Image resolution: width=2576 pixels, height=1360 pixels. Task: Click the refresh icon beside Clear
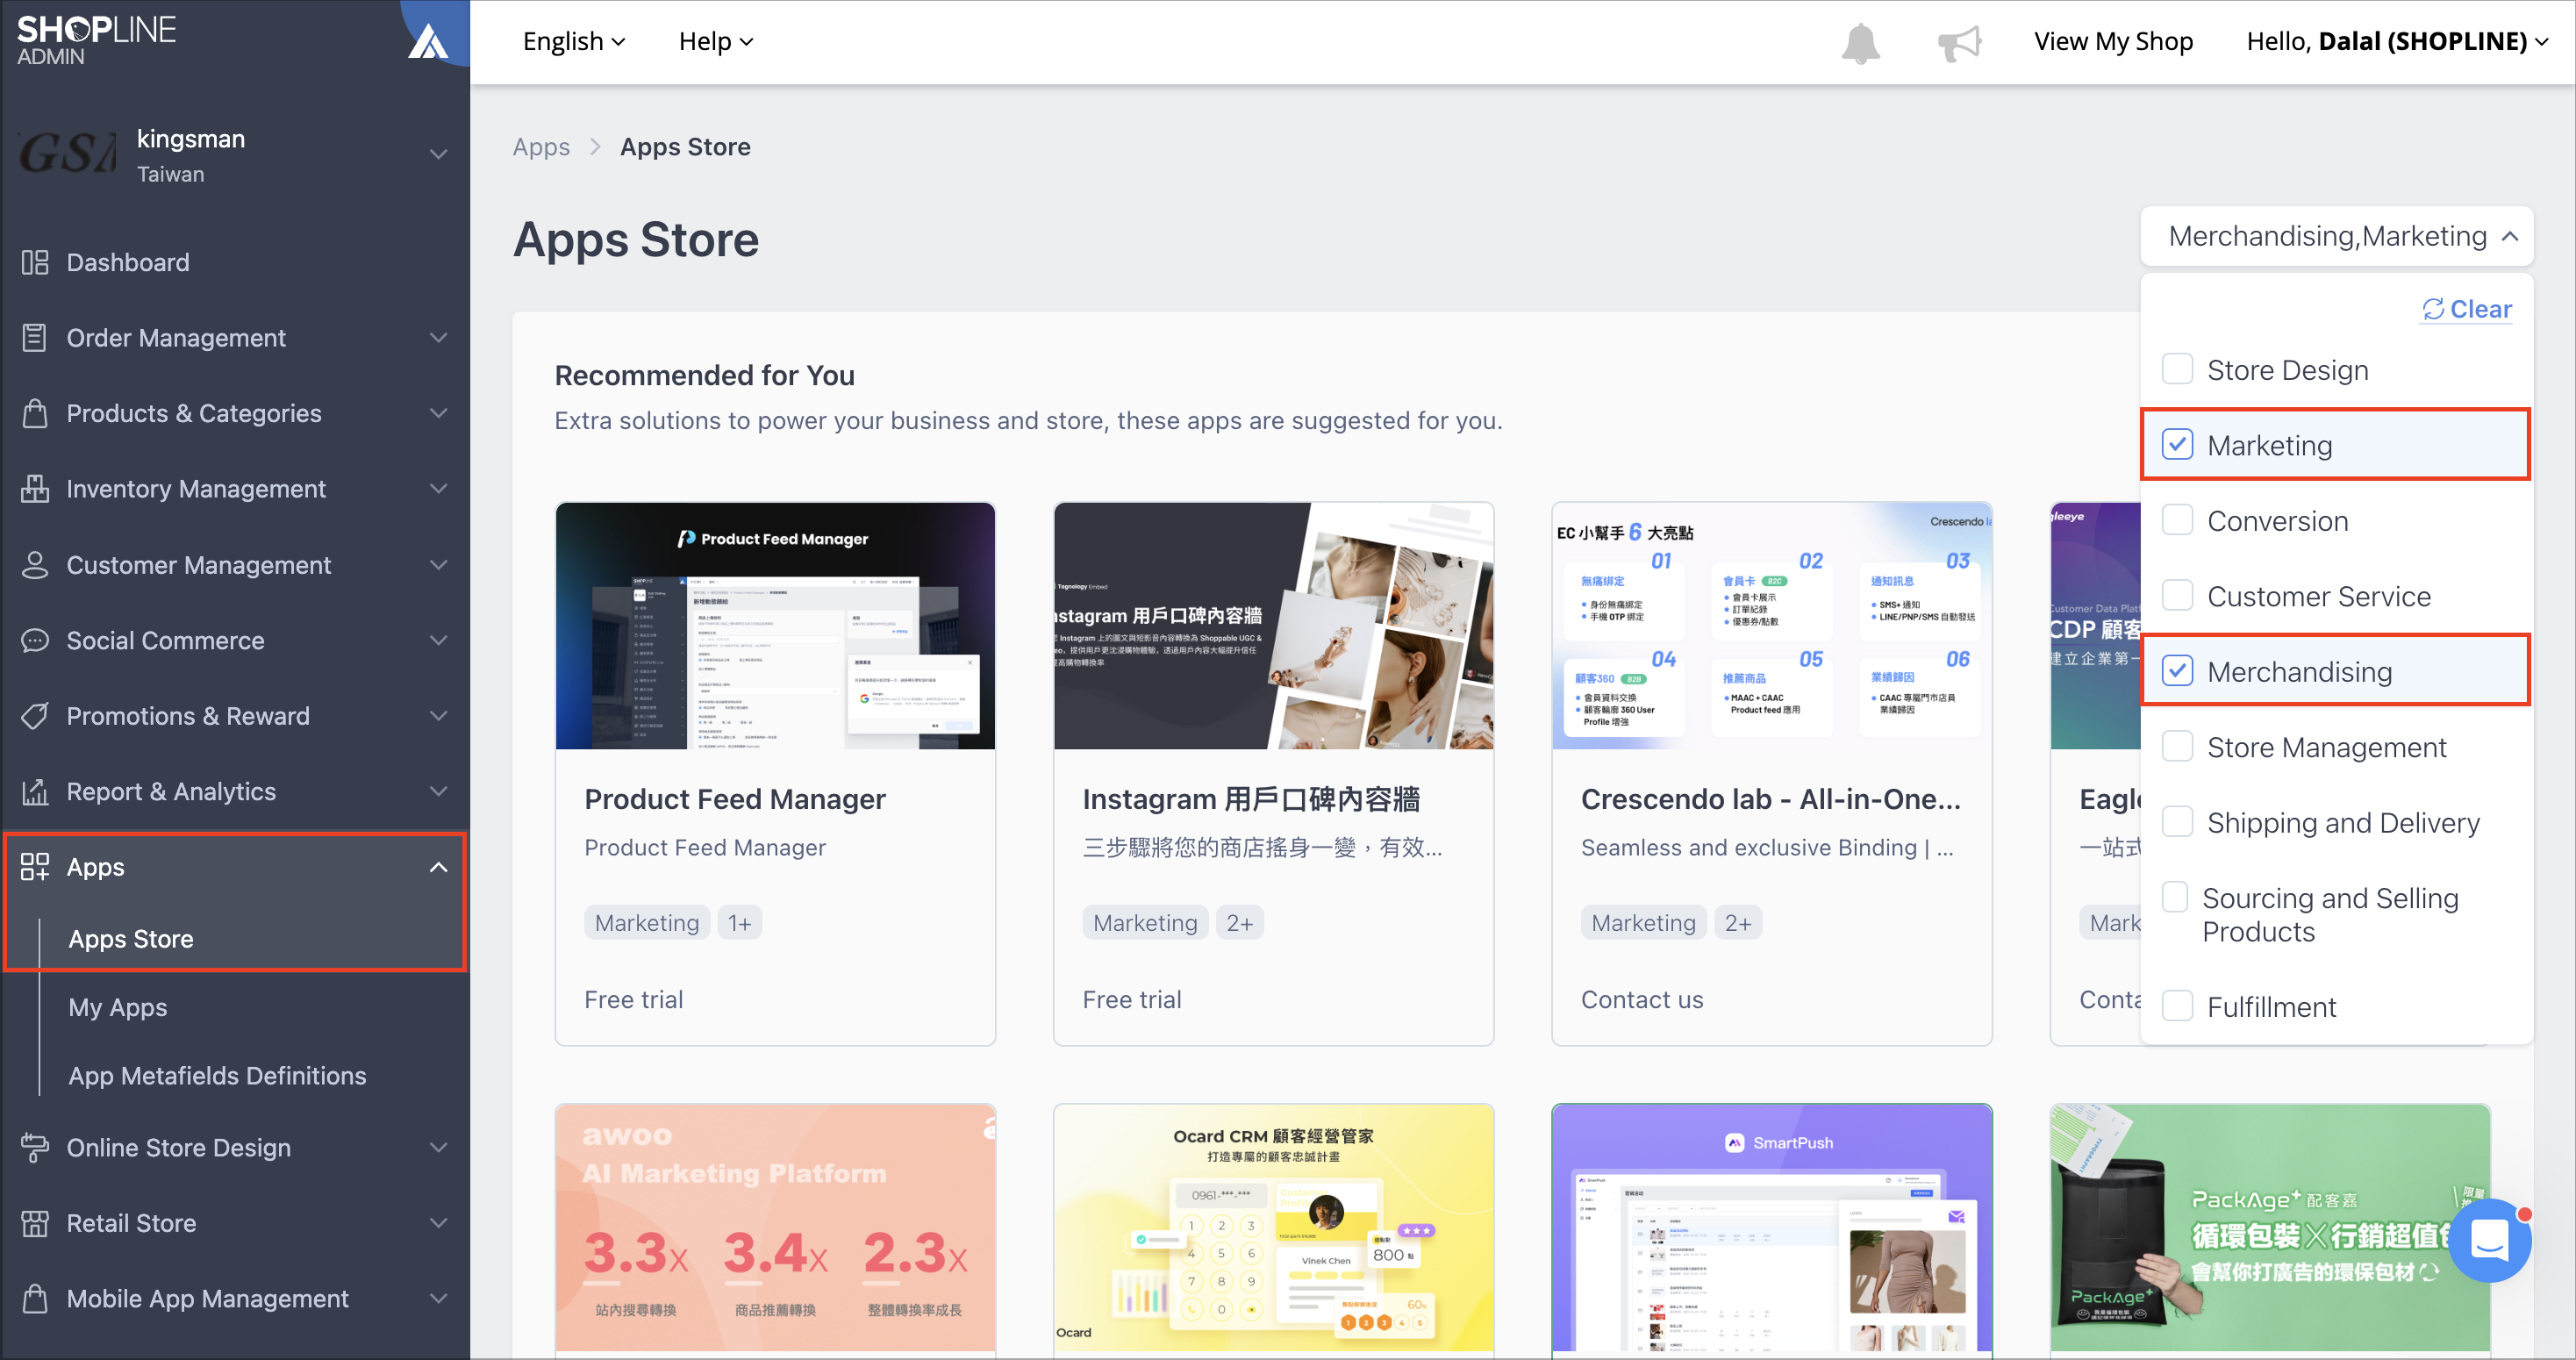pyautogui.click(x=2432, y=309)
